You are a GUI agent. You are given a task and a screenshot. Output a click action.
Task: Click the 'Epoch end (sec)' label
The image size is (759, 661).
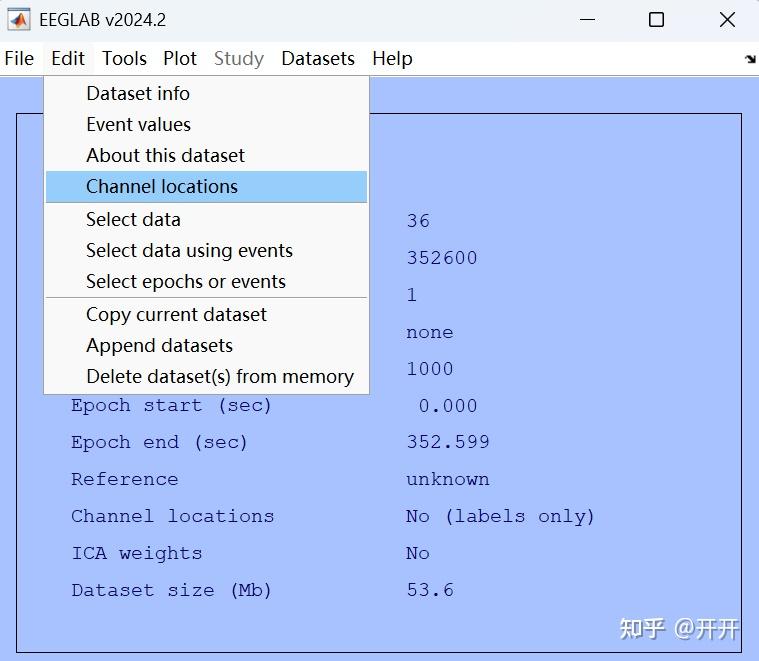159,442
